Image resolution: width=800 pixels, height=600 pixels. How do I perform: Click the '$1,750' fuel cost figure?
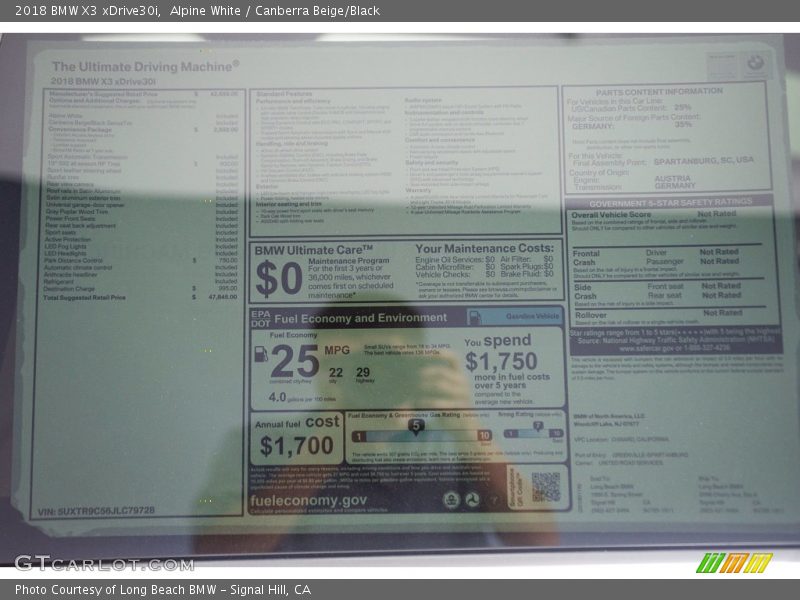(501, 362)
